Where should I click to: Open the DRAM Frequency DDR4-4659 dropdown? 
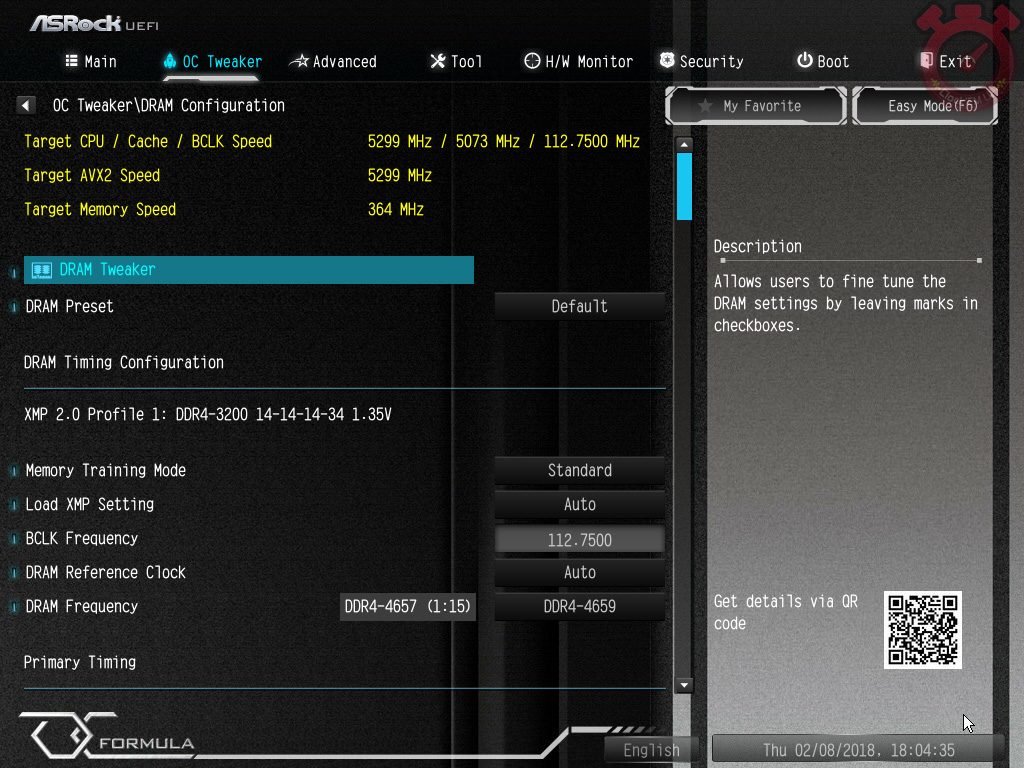pos(579,607)
